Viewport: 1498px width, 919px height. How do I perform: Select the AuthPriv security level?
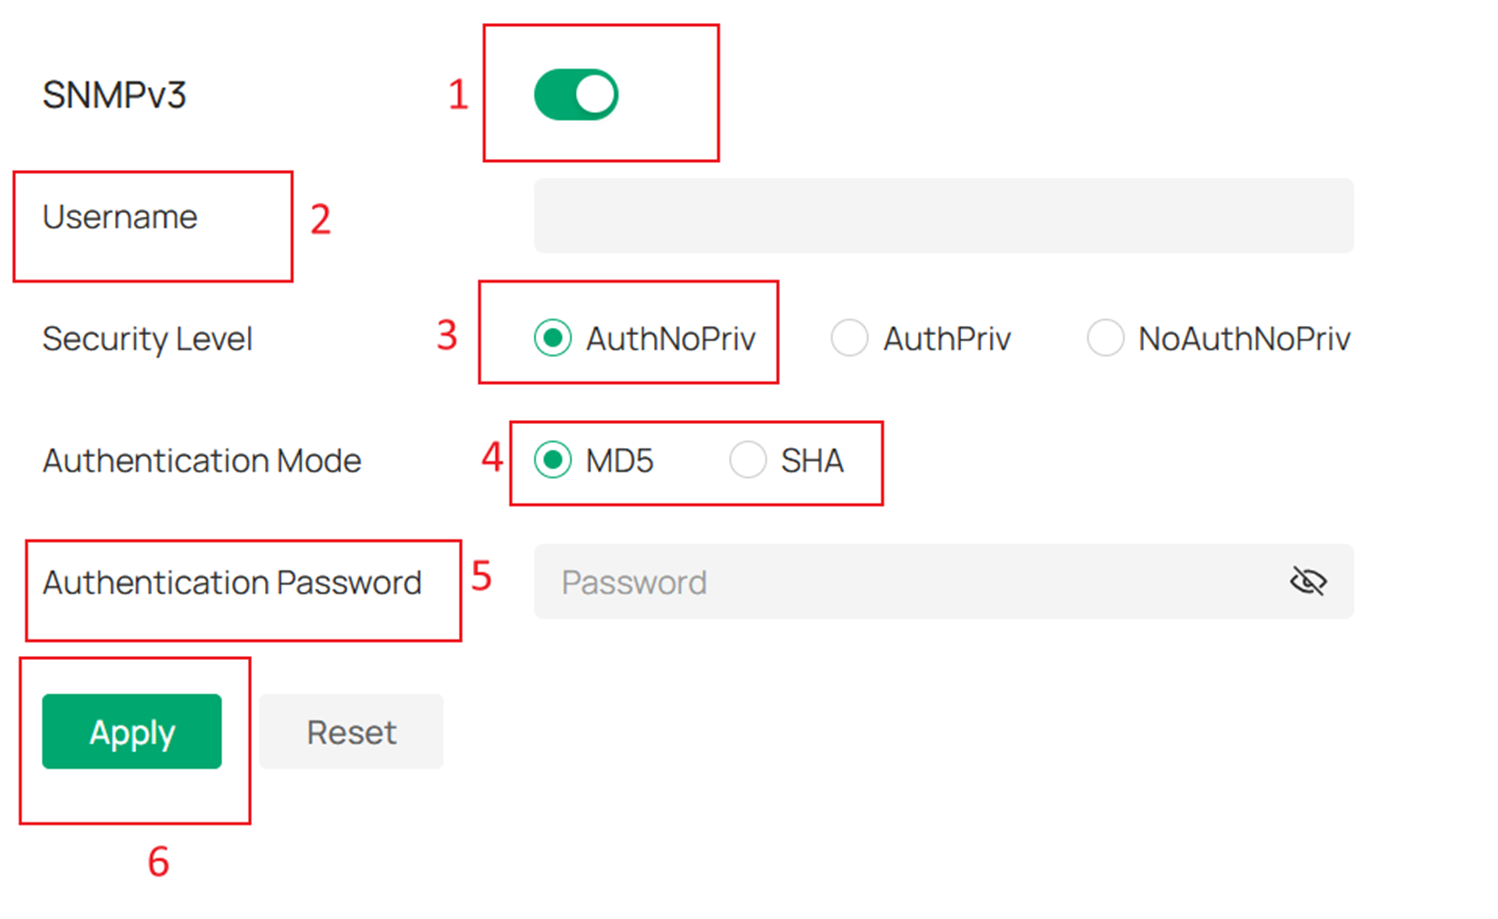849,338
